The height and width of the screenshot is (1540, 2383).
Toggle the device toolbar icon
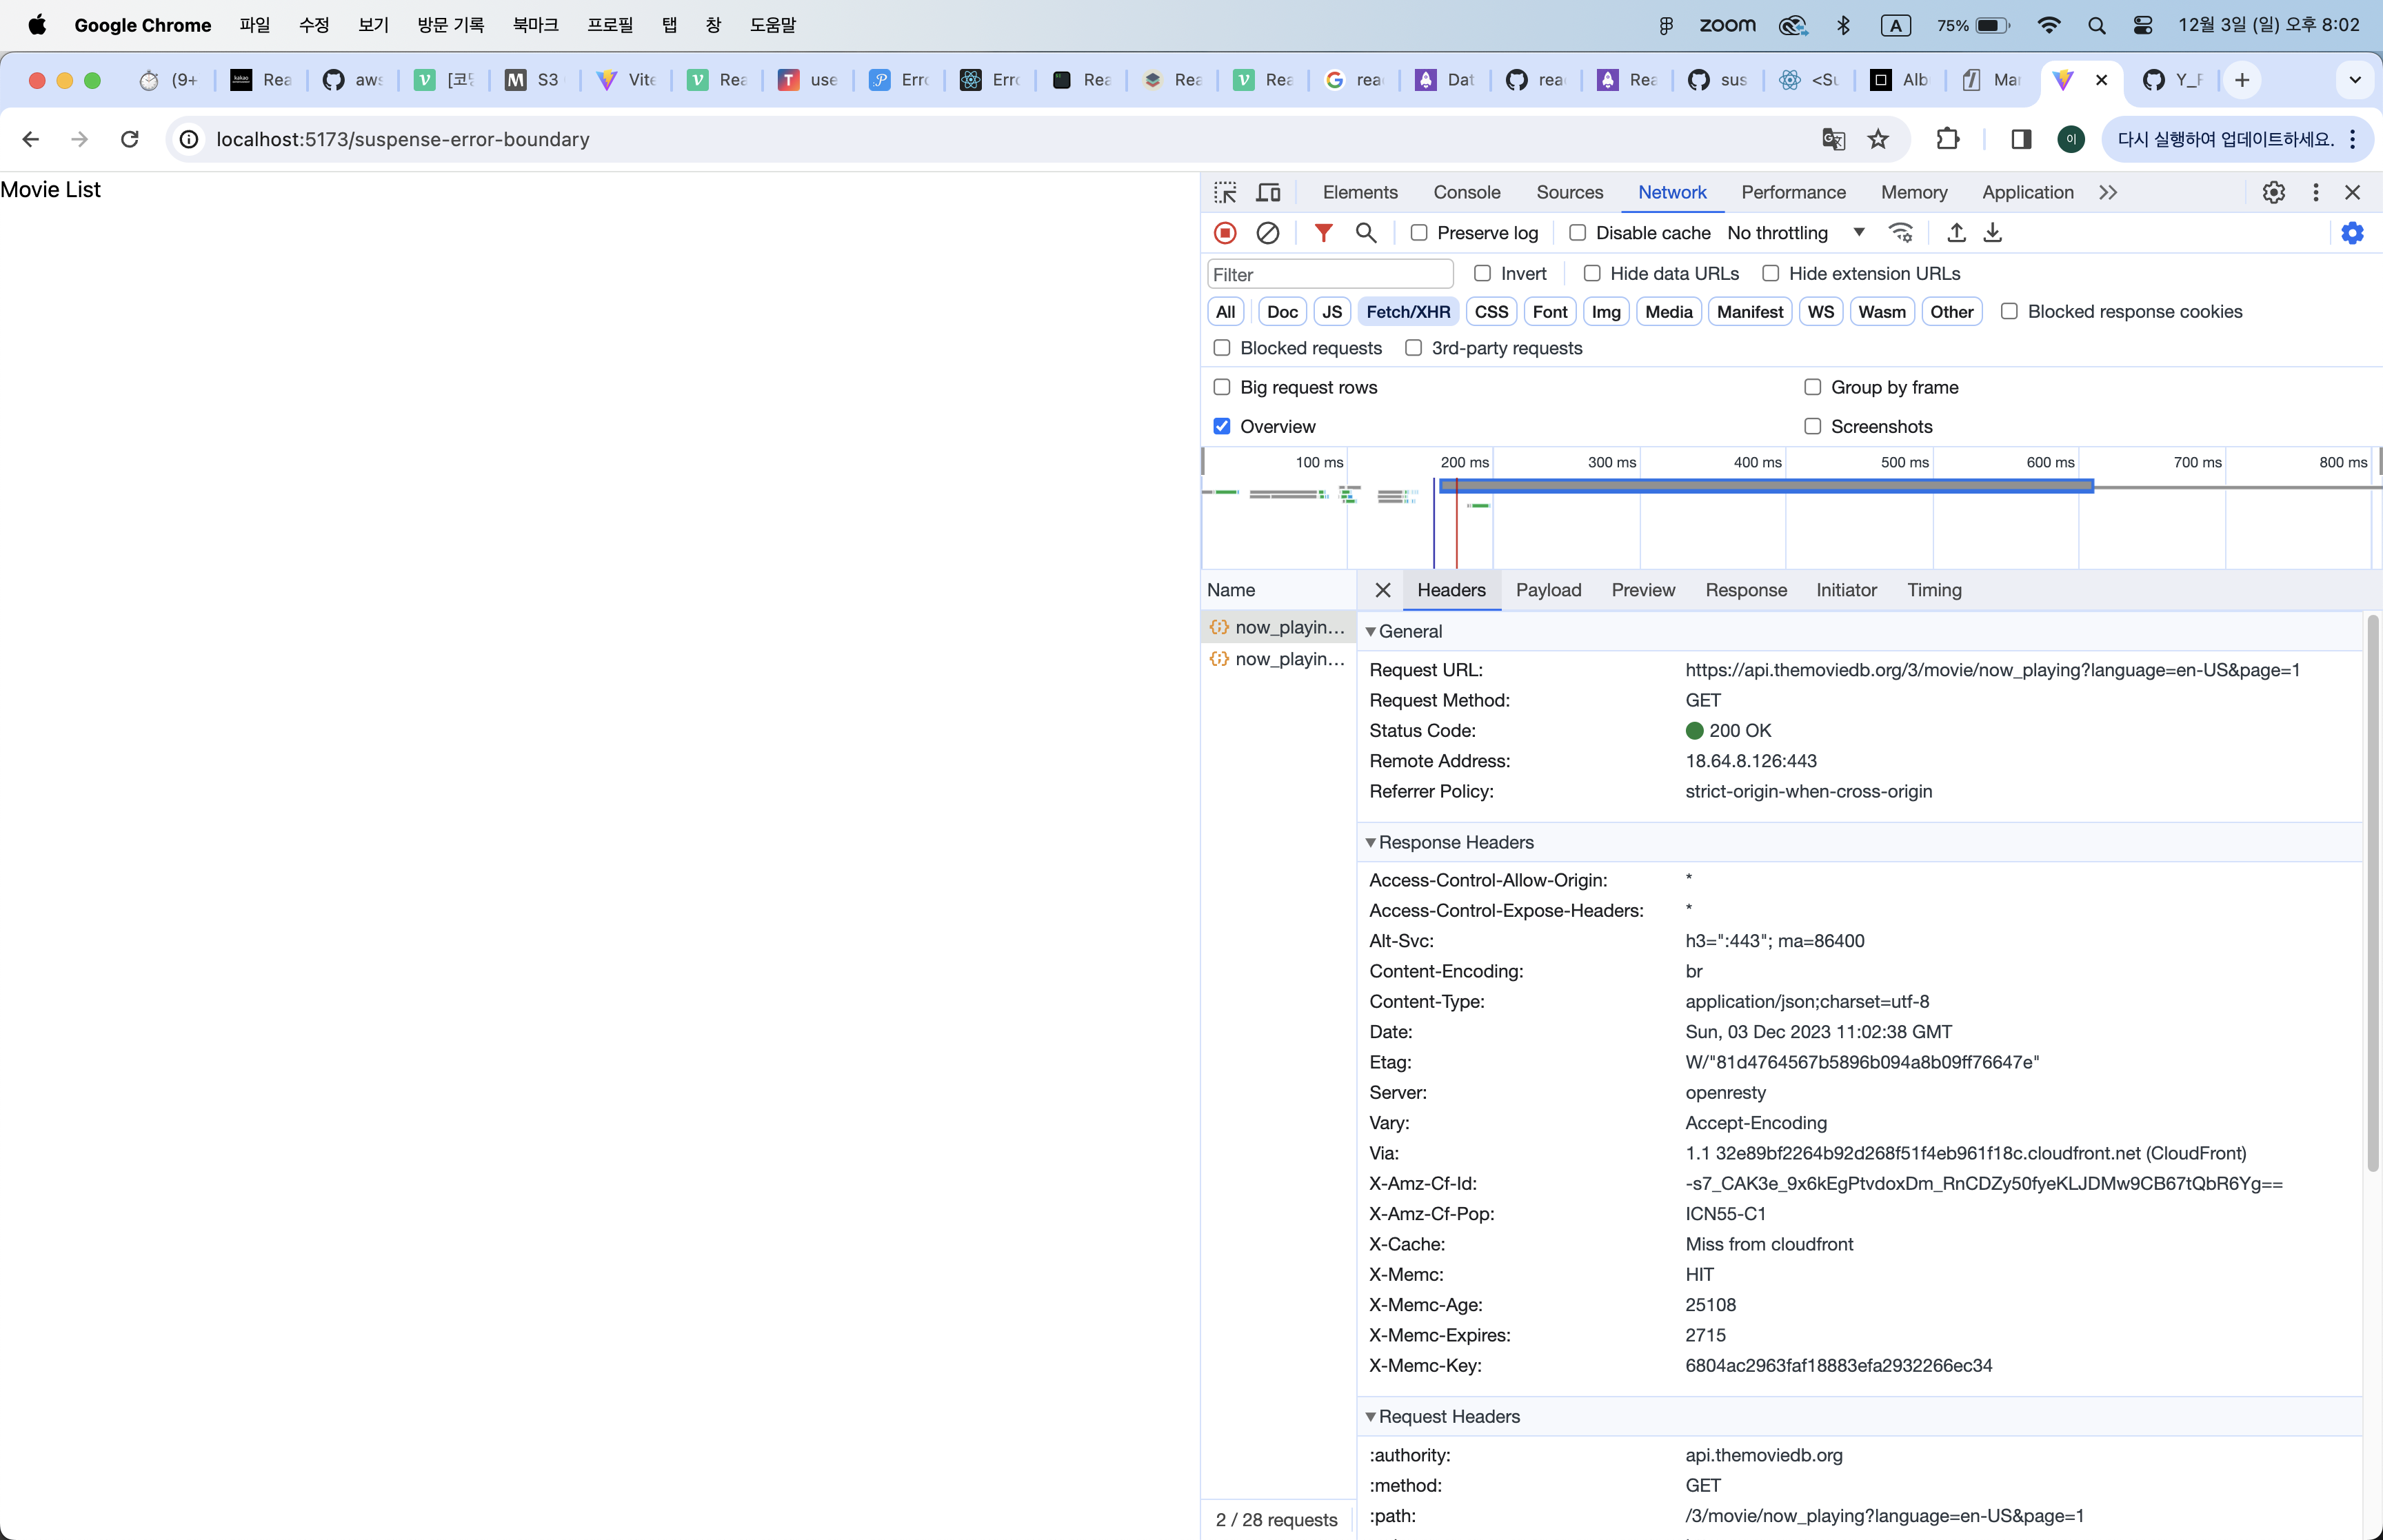[x=1268, y=192]
